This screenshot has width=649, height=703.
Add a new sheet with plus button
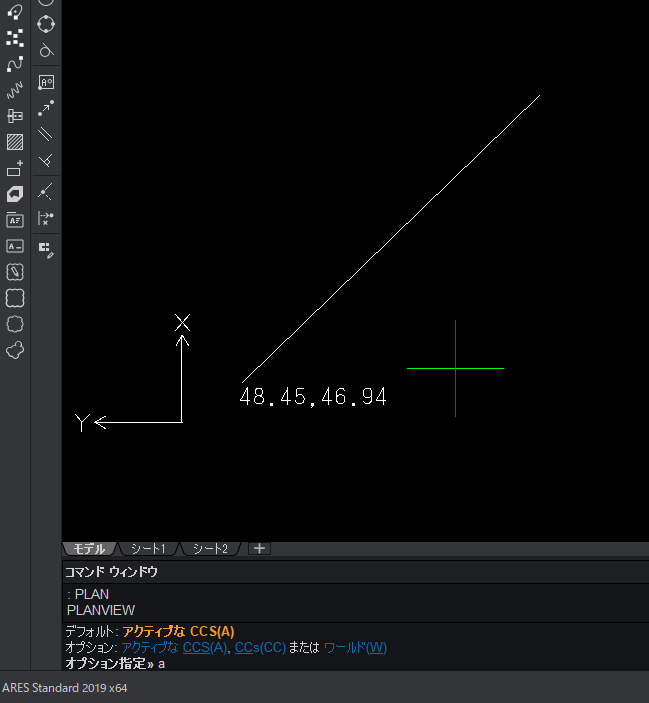point(260,548)
